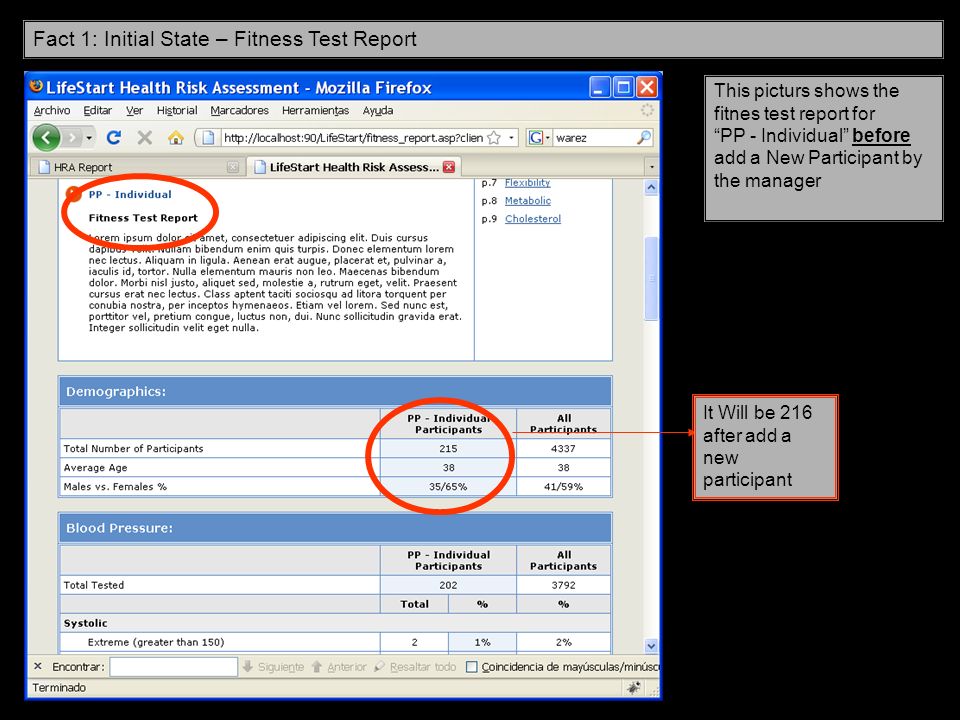
Task: Click the Average Age row label
Action: [x=96, y=467]
